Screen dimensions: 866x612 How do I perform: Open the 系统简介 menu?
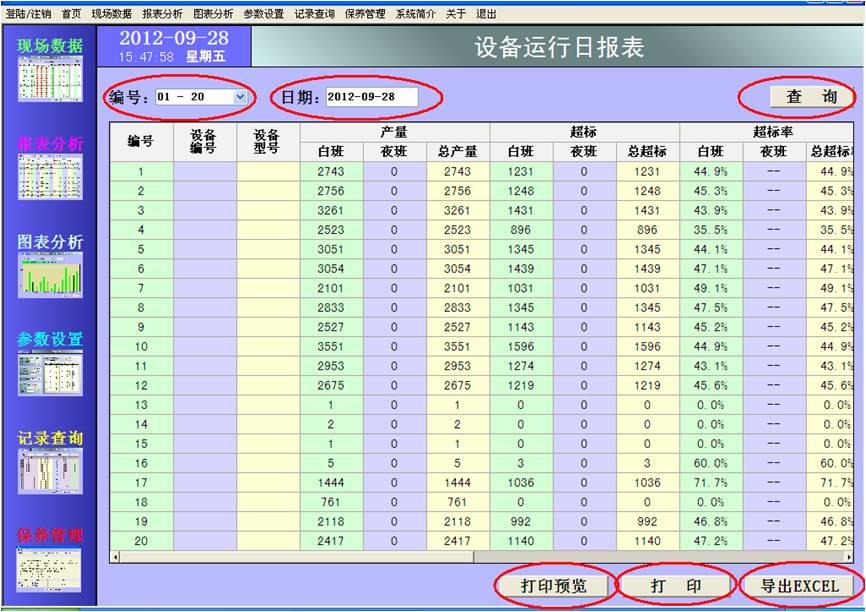tap(415, 14)
